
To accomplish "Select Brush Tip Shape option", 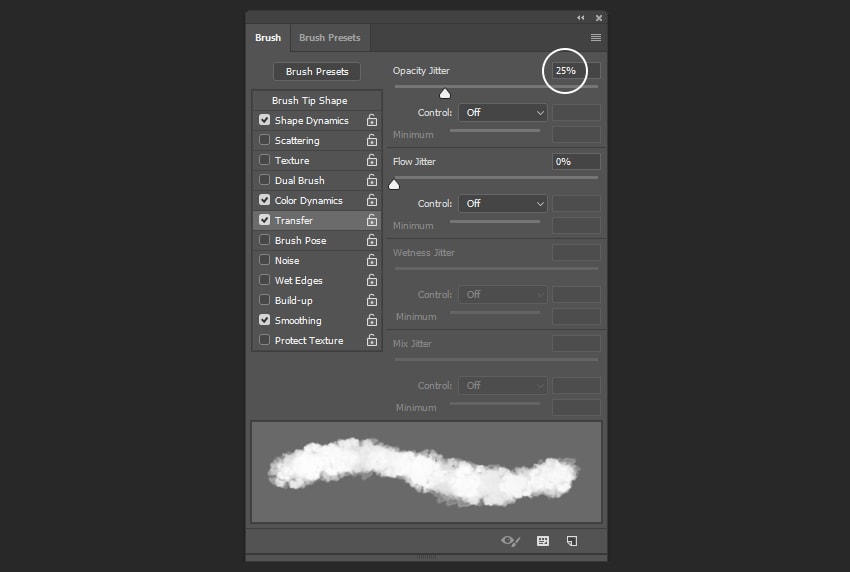I will coord(310,100).
